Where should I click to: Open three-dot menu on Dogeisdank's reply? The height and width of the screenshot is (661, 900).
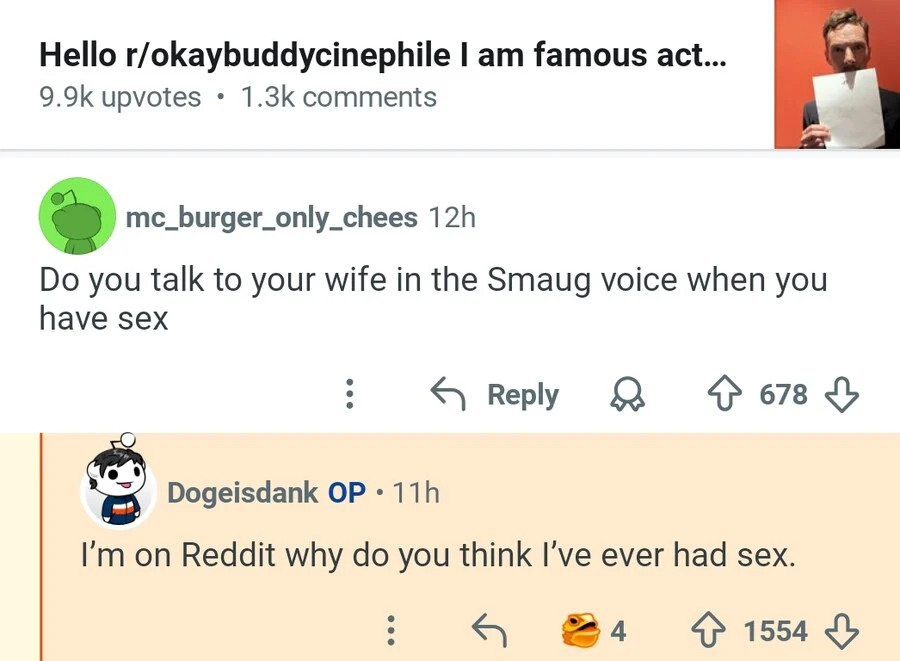392,631
